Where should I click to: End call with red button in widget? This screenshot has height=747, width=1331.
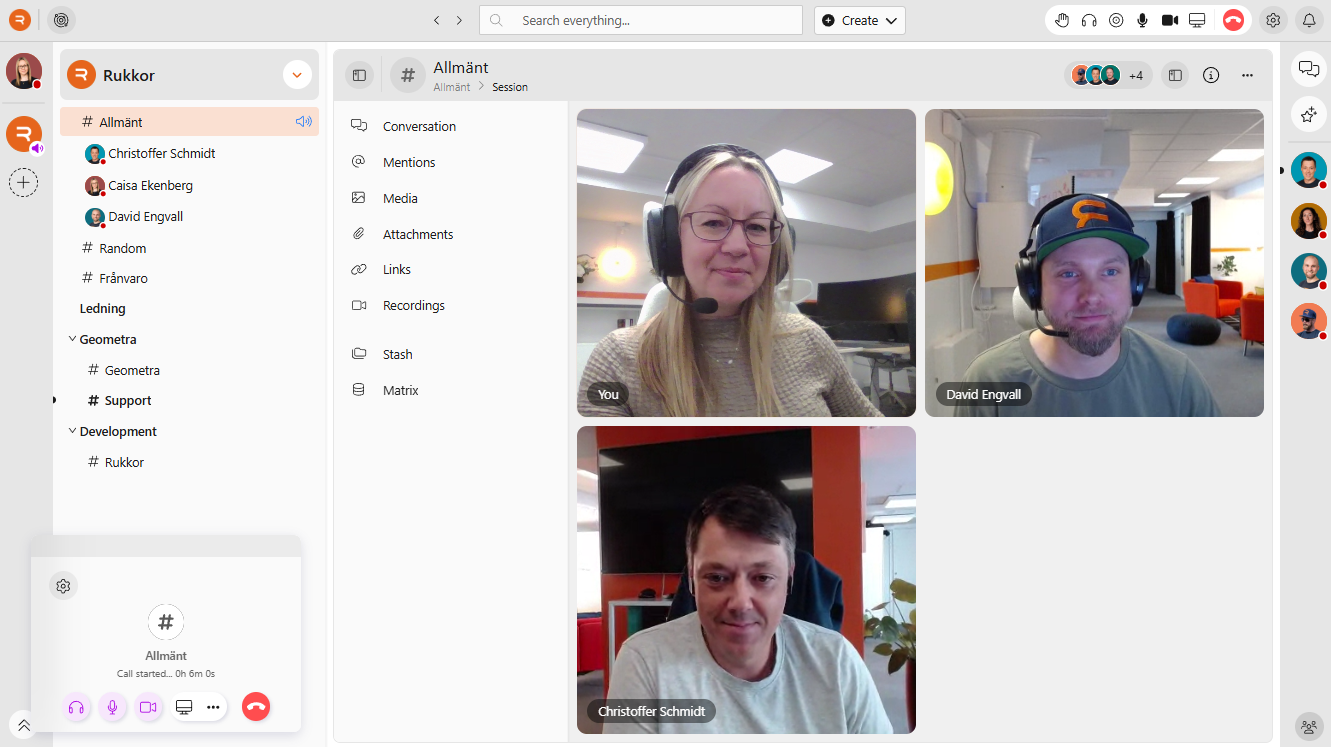tap(256, 707)
